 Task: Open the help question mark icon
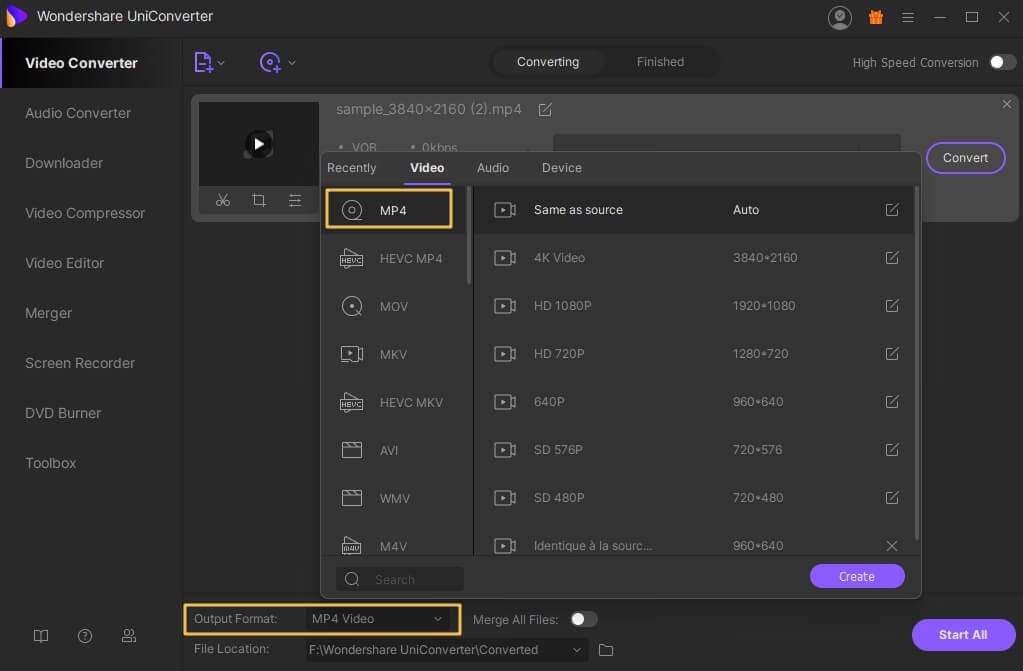coord(85,636)
